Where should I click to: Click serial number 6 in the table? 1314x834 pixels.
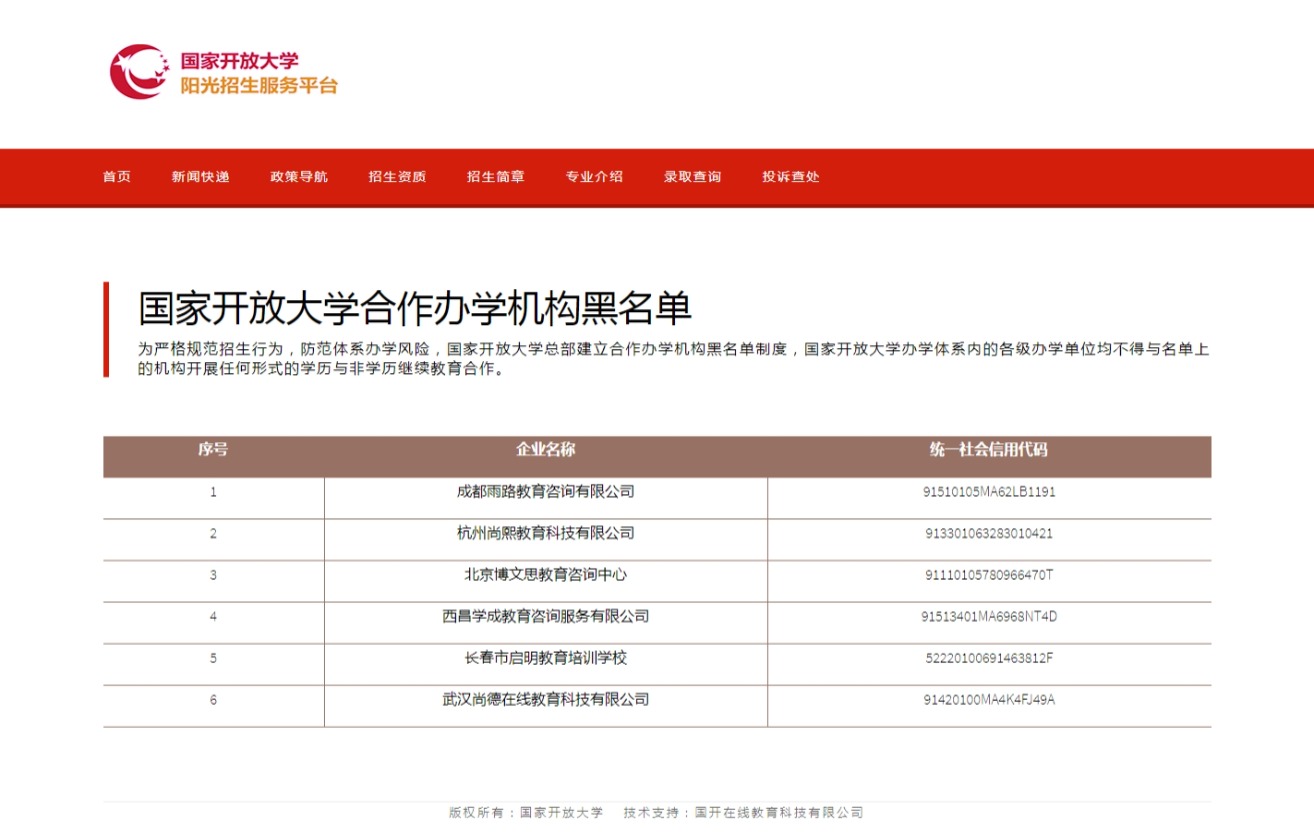coord(213,699)
